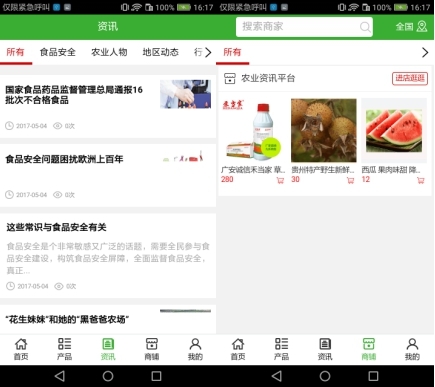This screenshot has width=435, height=387.
Task: Open 商铺 shop icon in left screen
Action: point(152,349)
